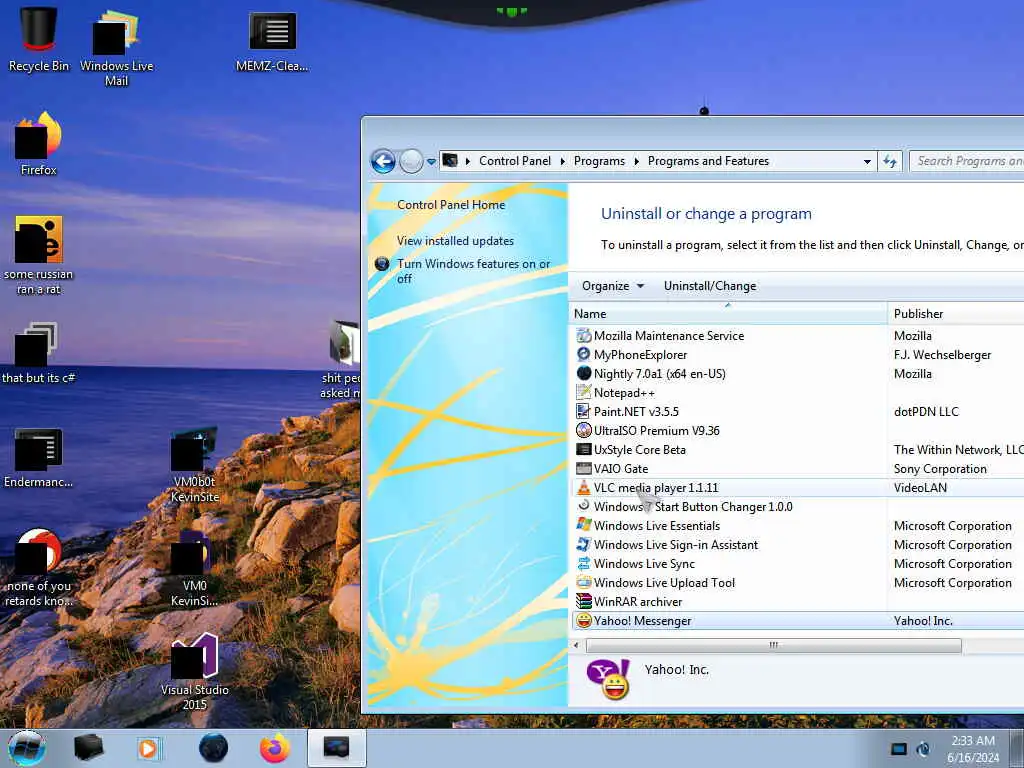Click the shield icon beside Turn Windows features

(382, 264)
